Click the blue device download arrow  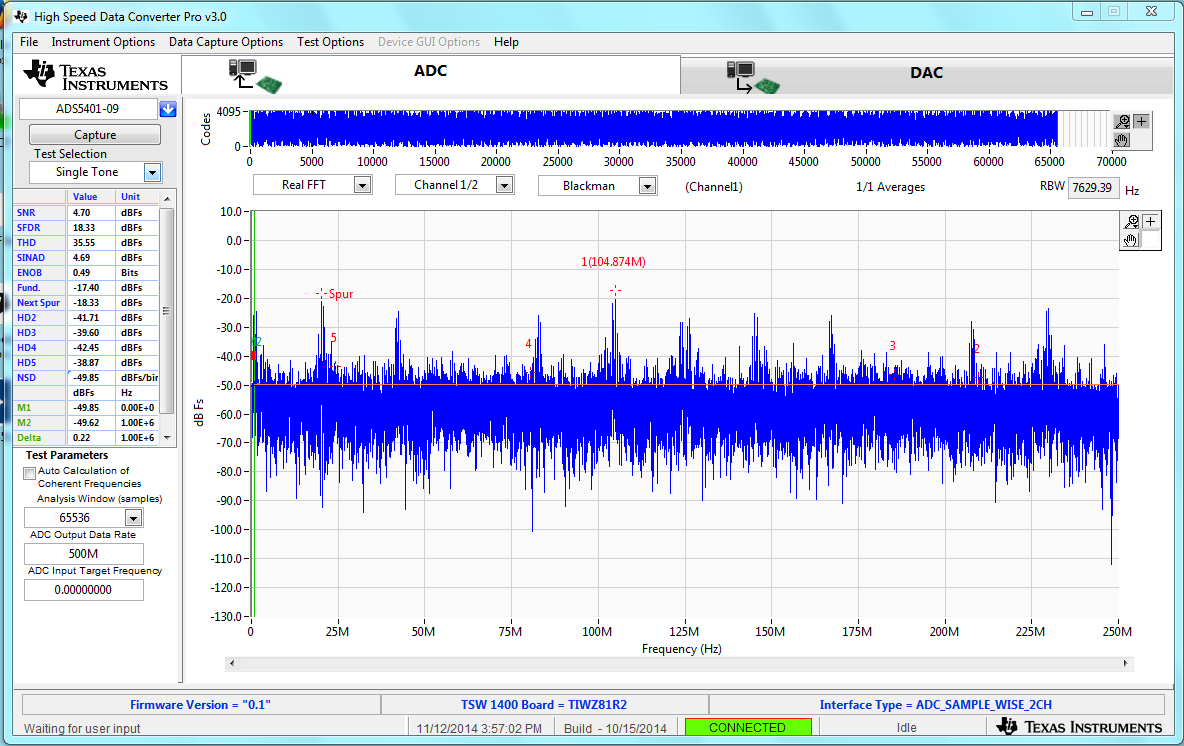(x=168, y=109)
